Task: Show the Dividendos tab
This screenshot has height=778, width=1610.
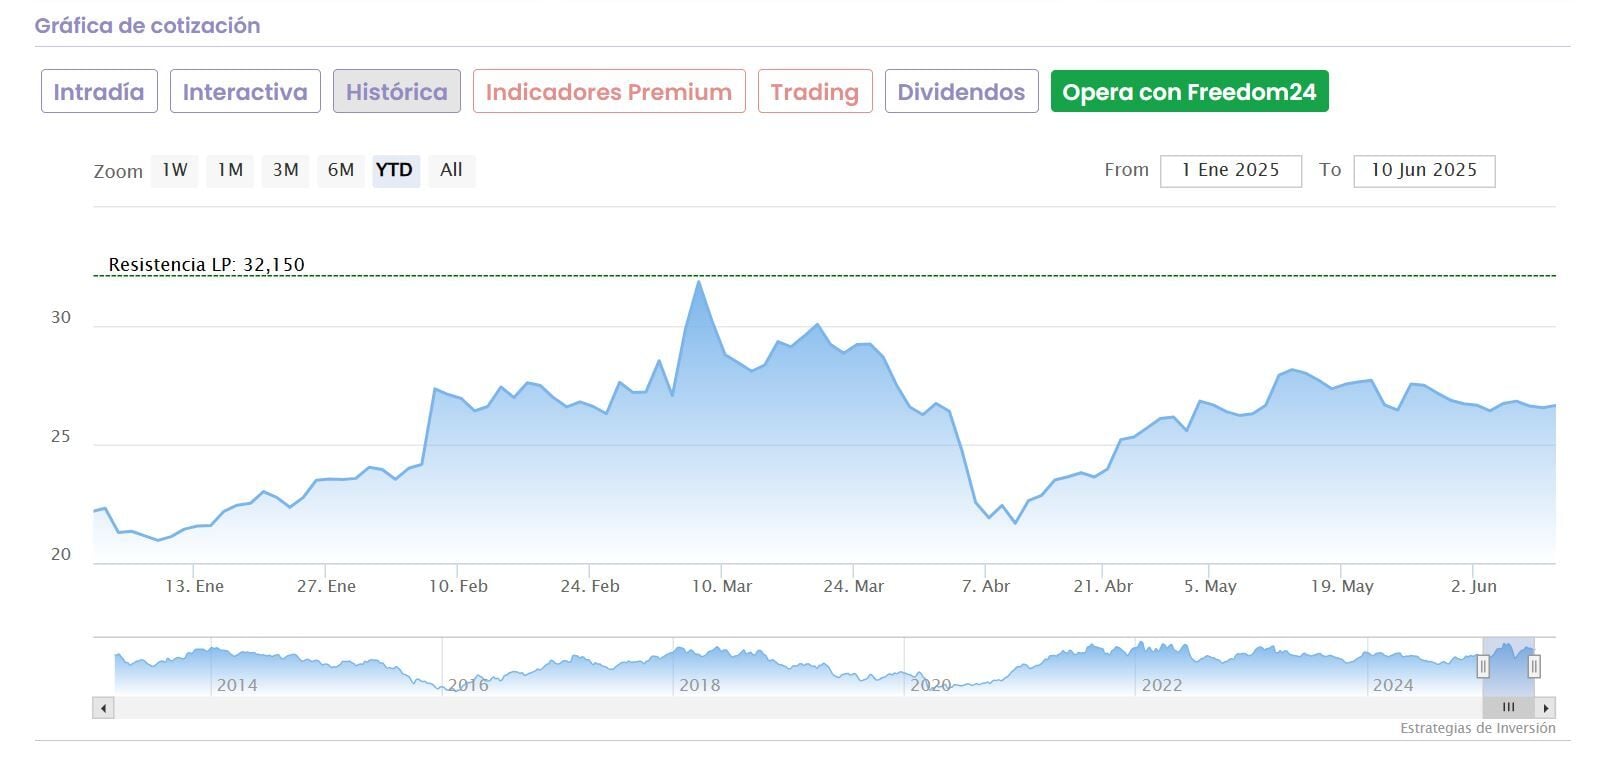Action: pos(961,92)
